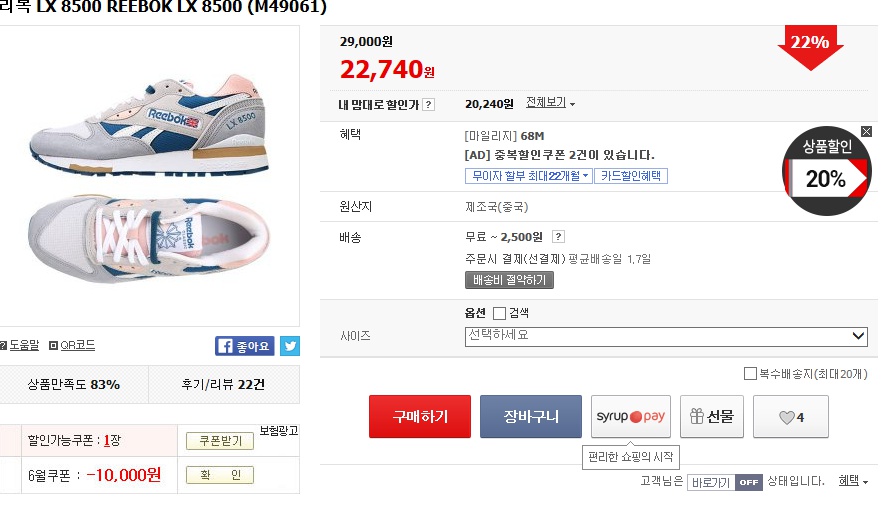The image size is (889, 514).
Task: Open the 사이즈 선택하세요 dropdown
Action: tap(666, 336)
